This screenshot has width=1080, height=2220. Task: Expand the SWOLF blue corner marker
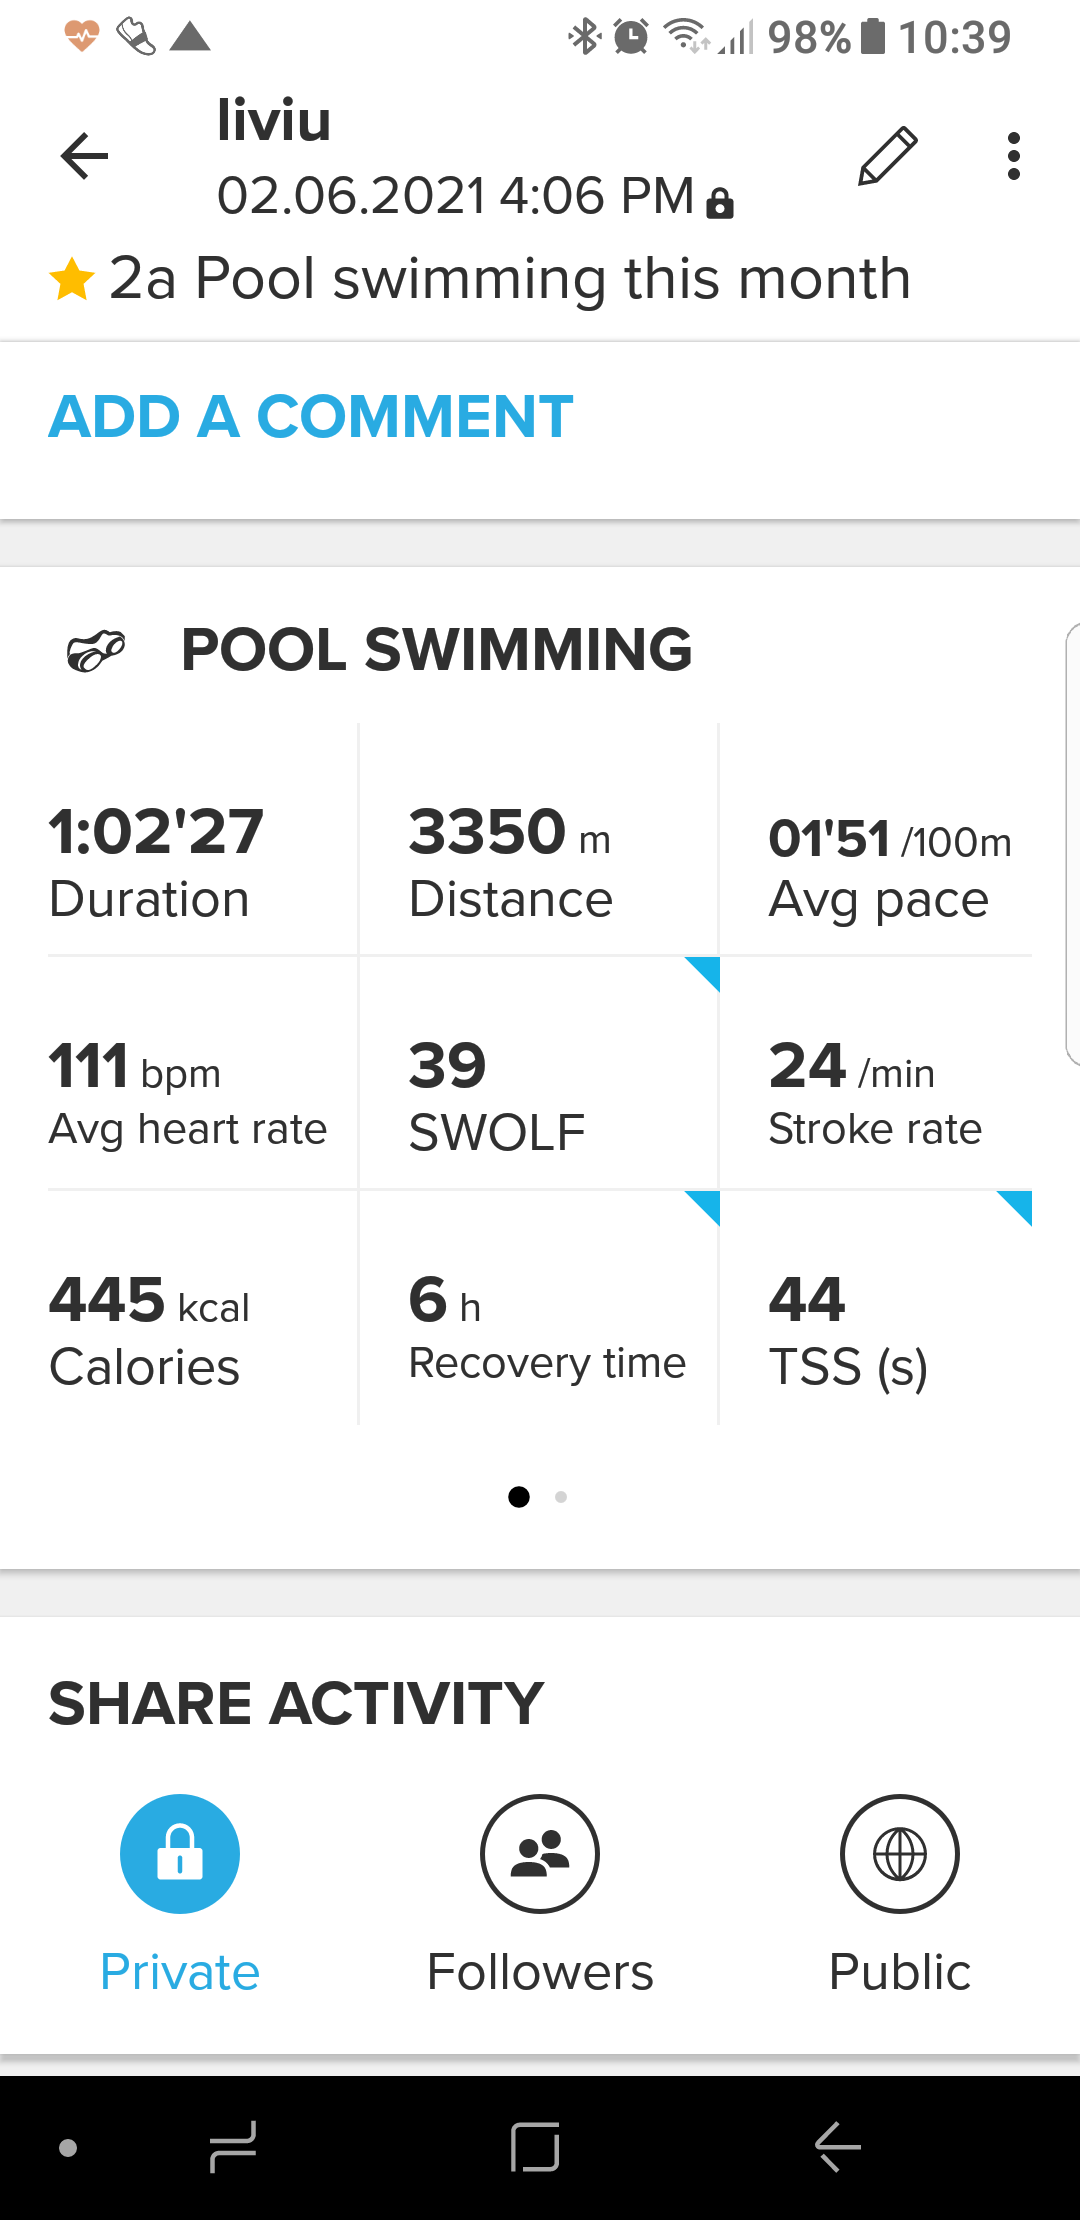pos(705,971)
